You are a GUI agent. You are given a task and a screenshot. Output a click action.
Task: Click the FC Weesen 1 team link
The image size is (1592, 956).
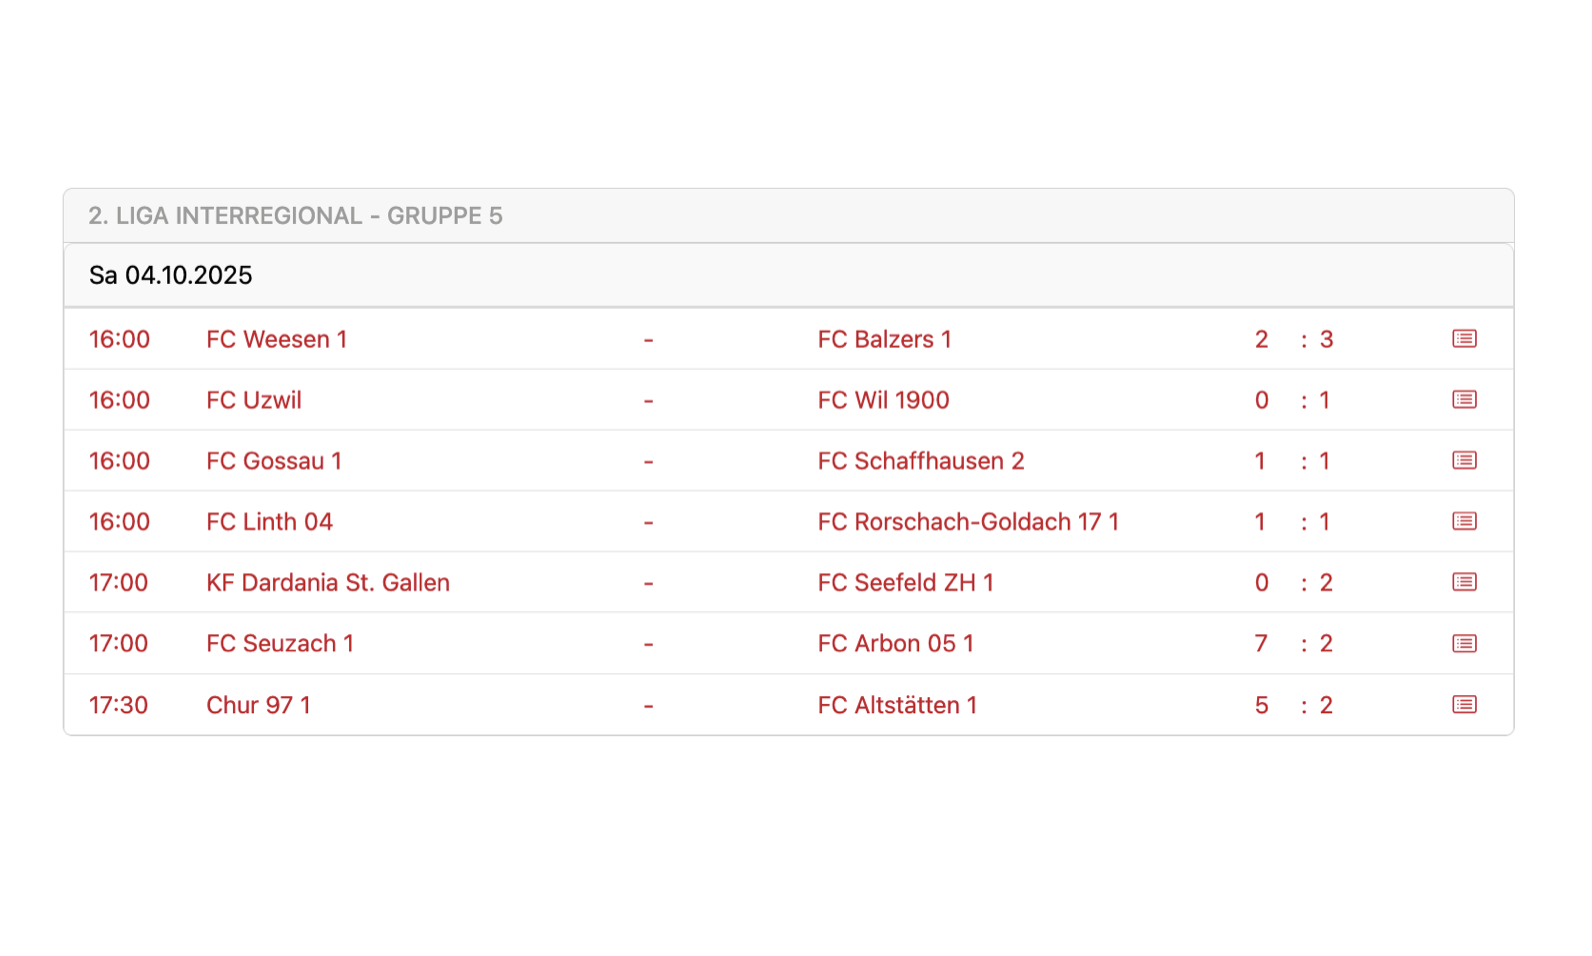[276, 340]
